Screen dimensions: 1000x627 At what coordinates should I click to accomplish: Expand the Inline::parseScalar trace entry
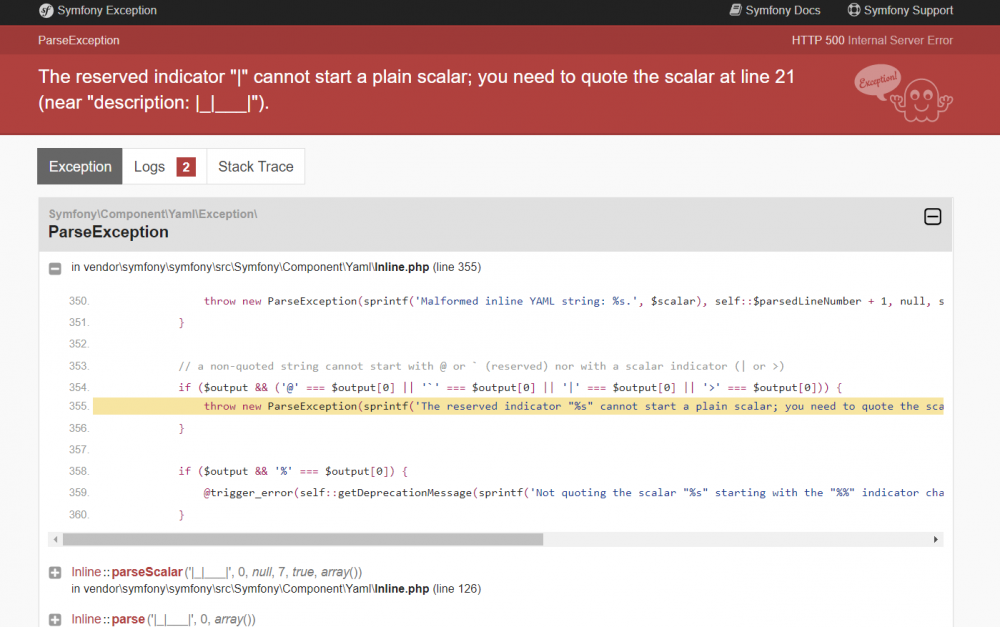55,573
